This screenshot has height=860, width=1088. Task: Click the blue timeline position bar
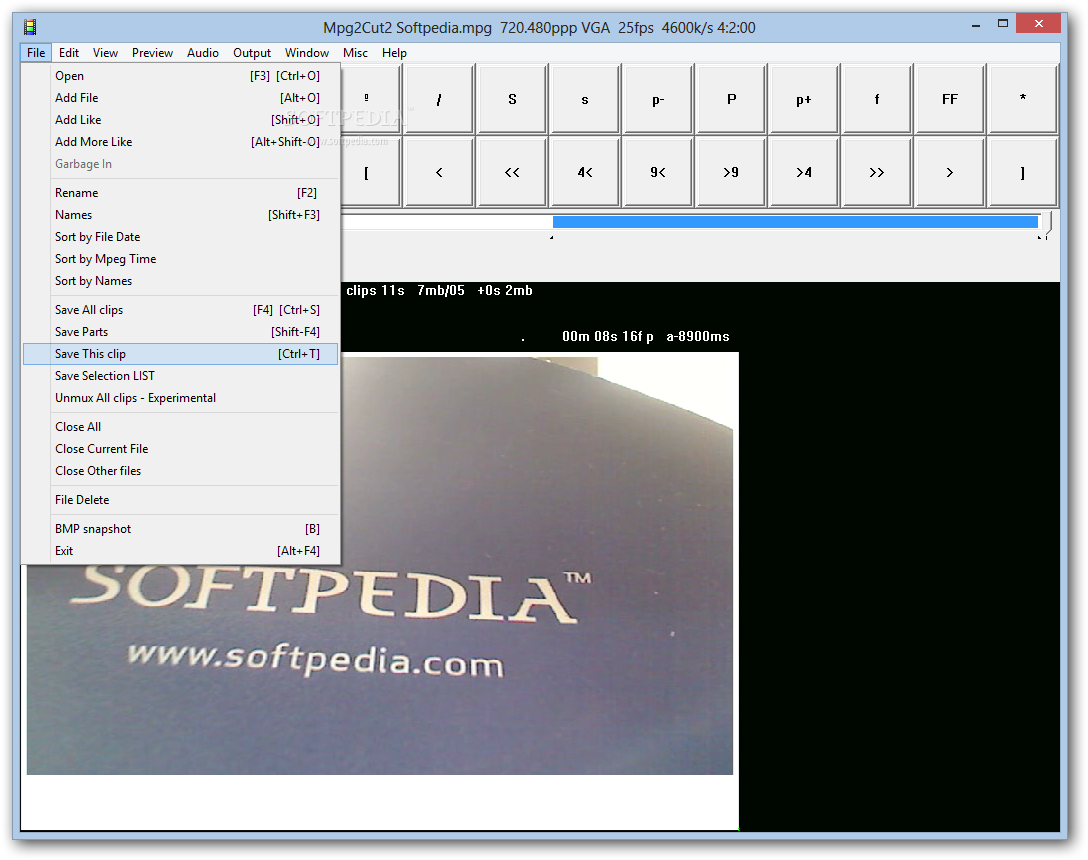pyautogui.click(x=795, y=222)
